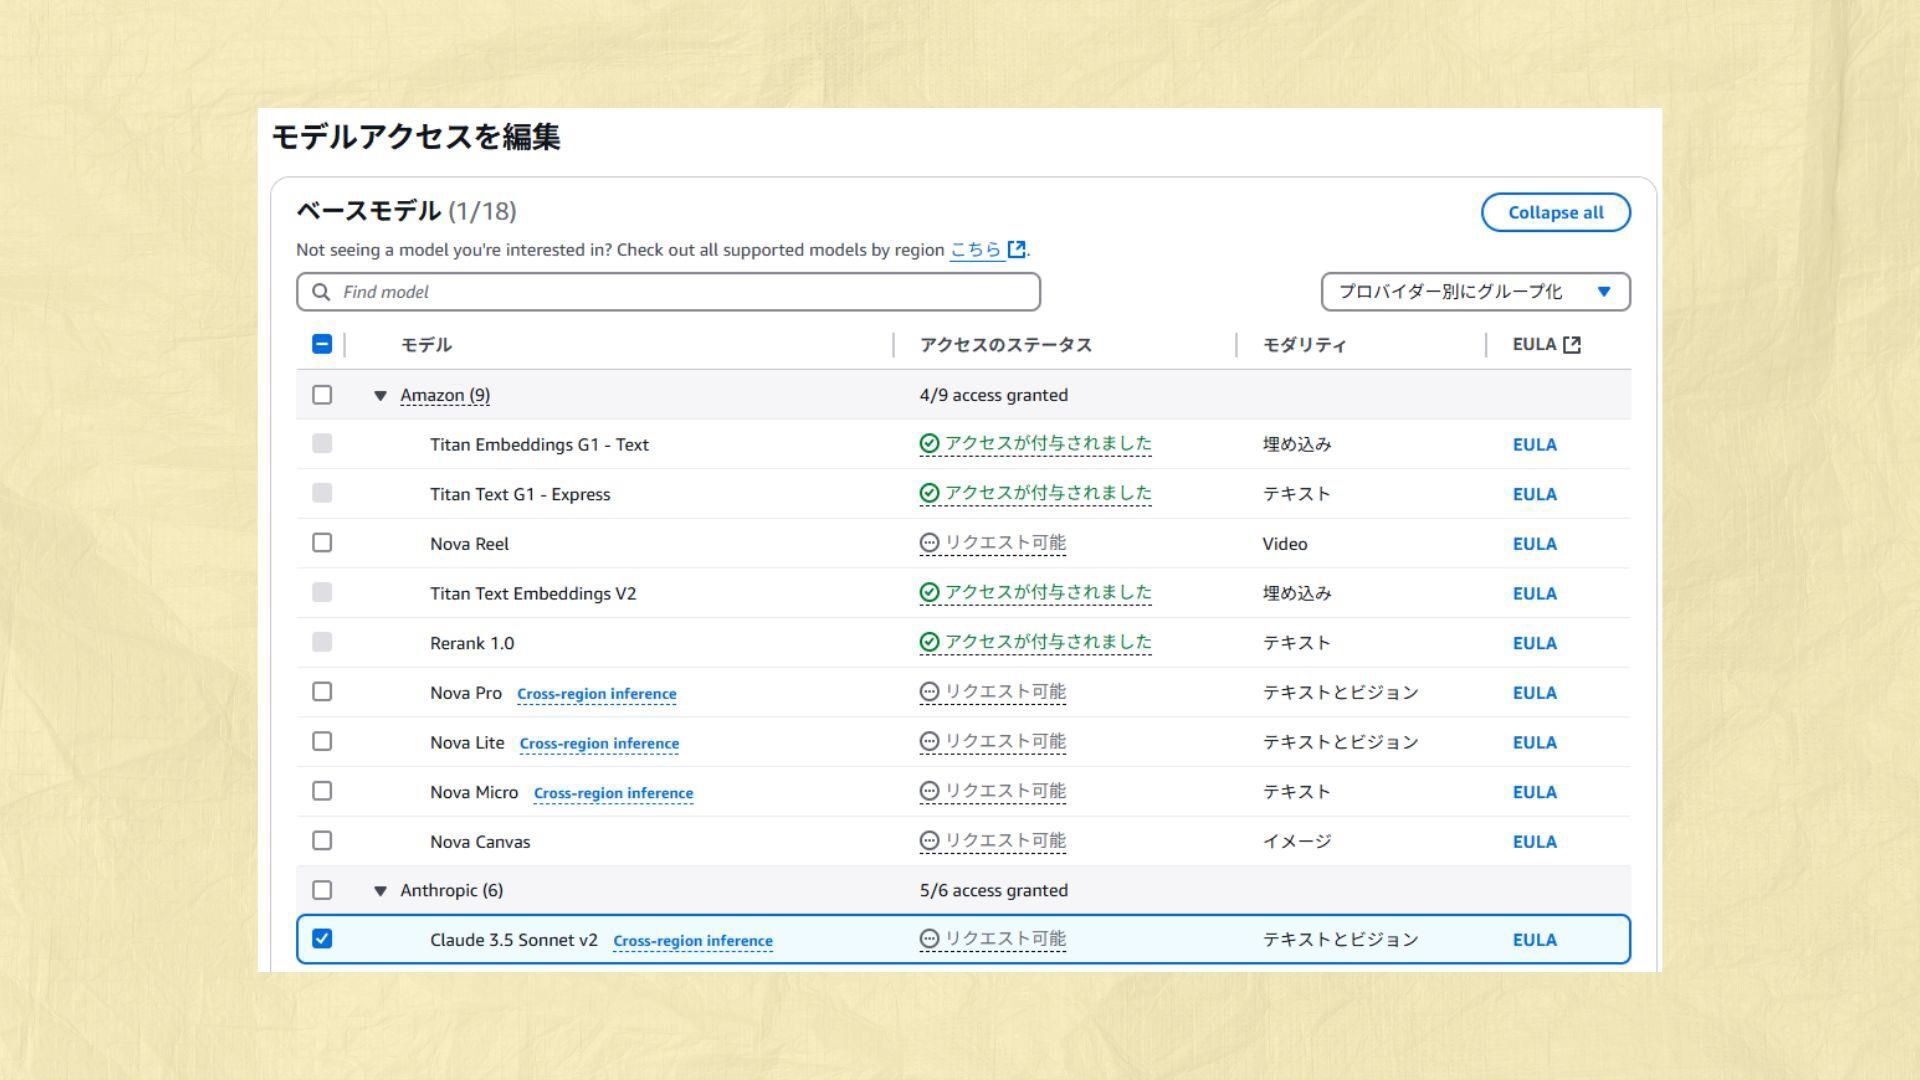1920x1080 pixels.
Task: Click the requestable status icon for Nova Lite
Action: pos(929,741)
